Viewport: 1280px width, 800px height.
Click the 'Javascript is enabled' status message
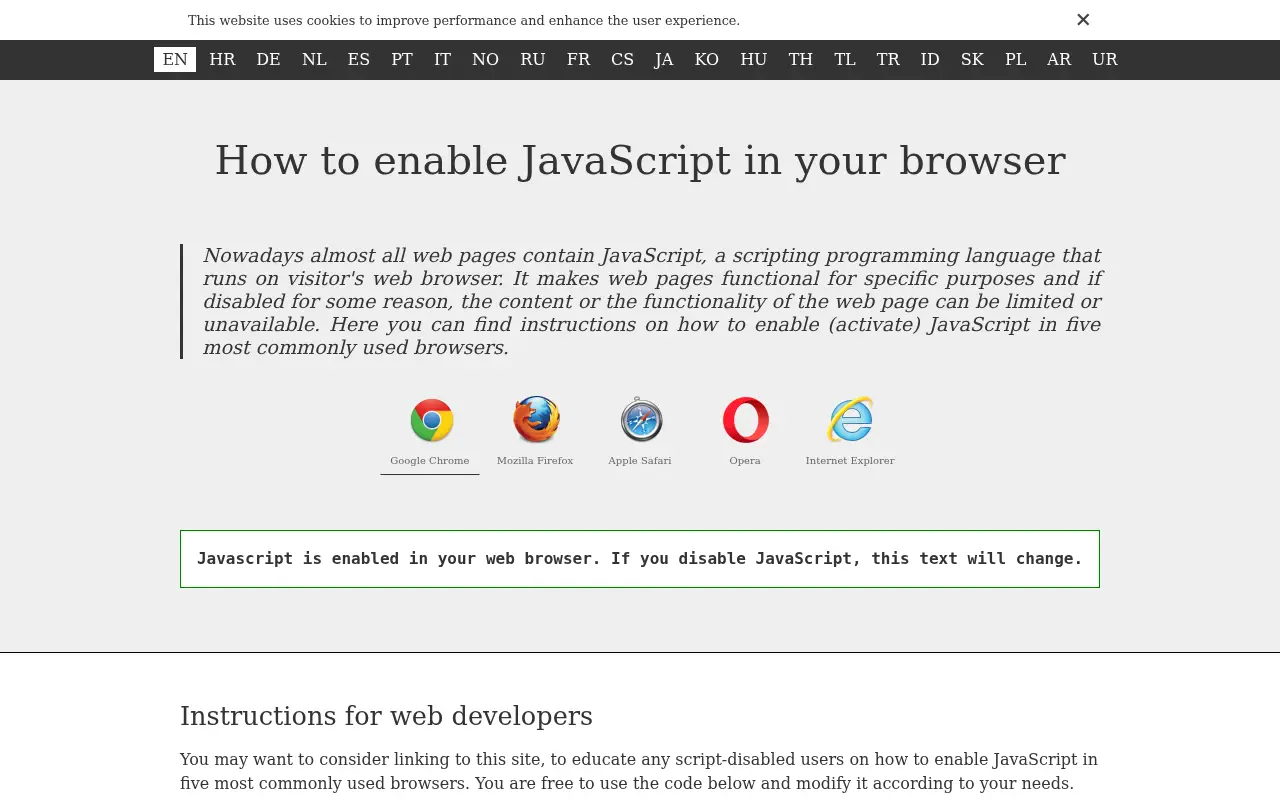click(640, 559)
